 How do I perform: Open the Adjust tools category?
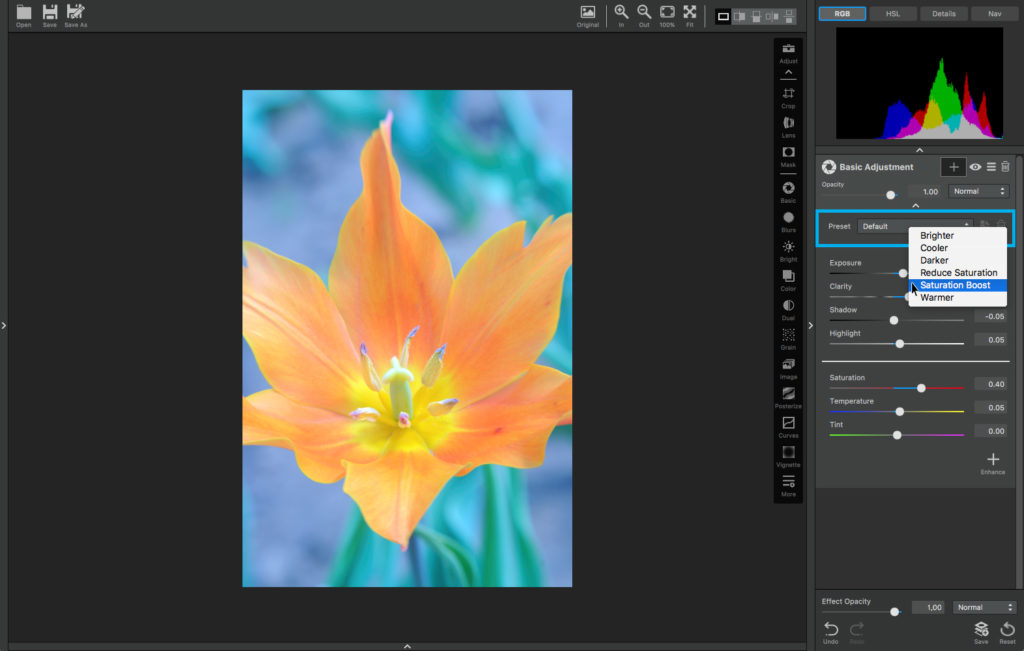788,52
